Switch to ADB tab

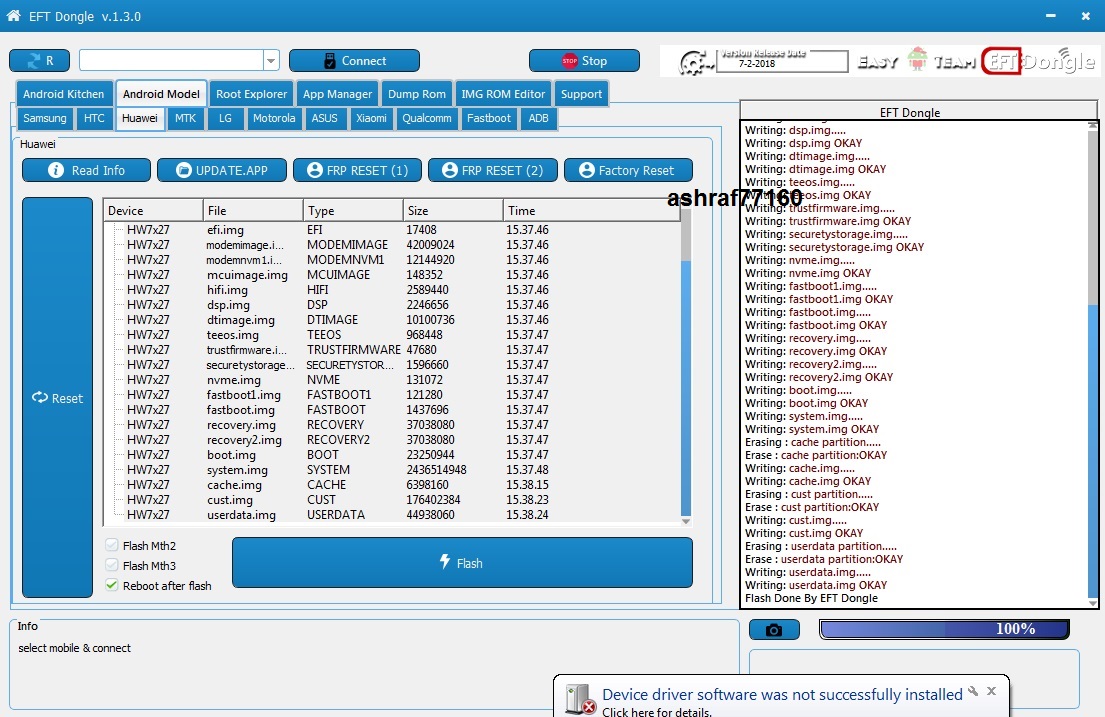538,118
